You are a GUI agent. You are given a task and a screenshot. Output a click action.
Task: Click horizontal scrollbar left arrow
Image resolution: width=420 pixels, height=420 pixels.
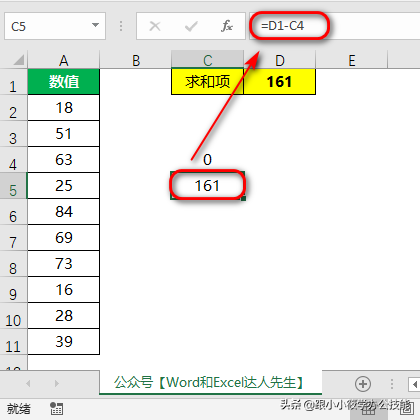(x=414, y=384)
